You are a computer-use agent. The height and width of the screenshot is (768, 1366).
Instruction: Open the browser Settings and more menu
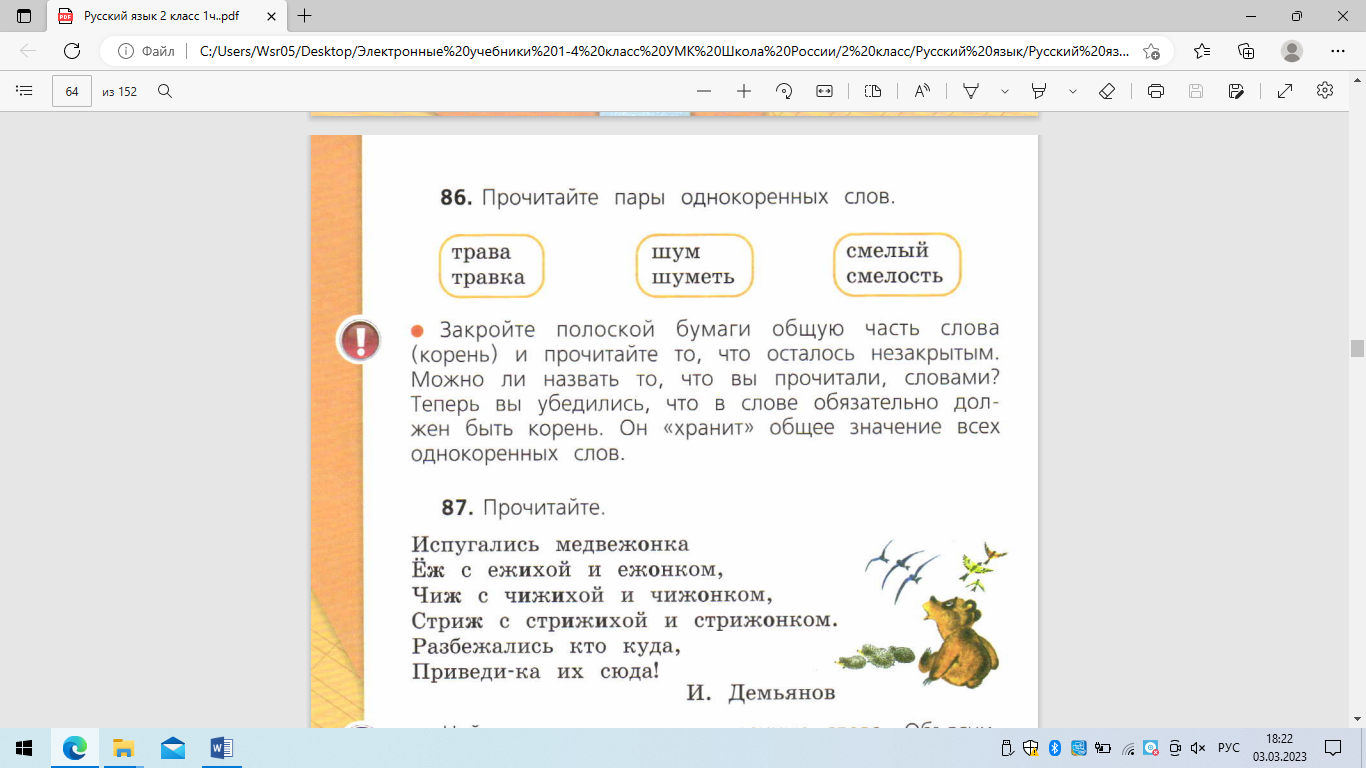[x=1338, y=51]
